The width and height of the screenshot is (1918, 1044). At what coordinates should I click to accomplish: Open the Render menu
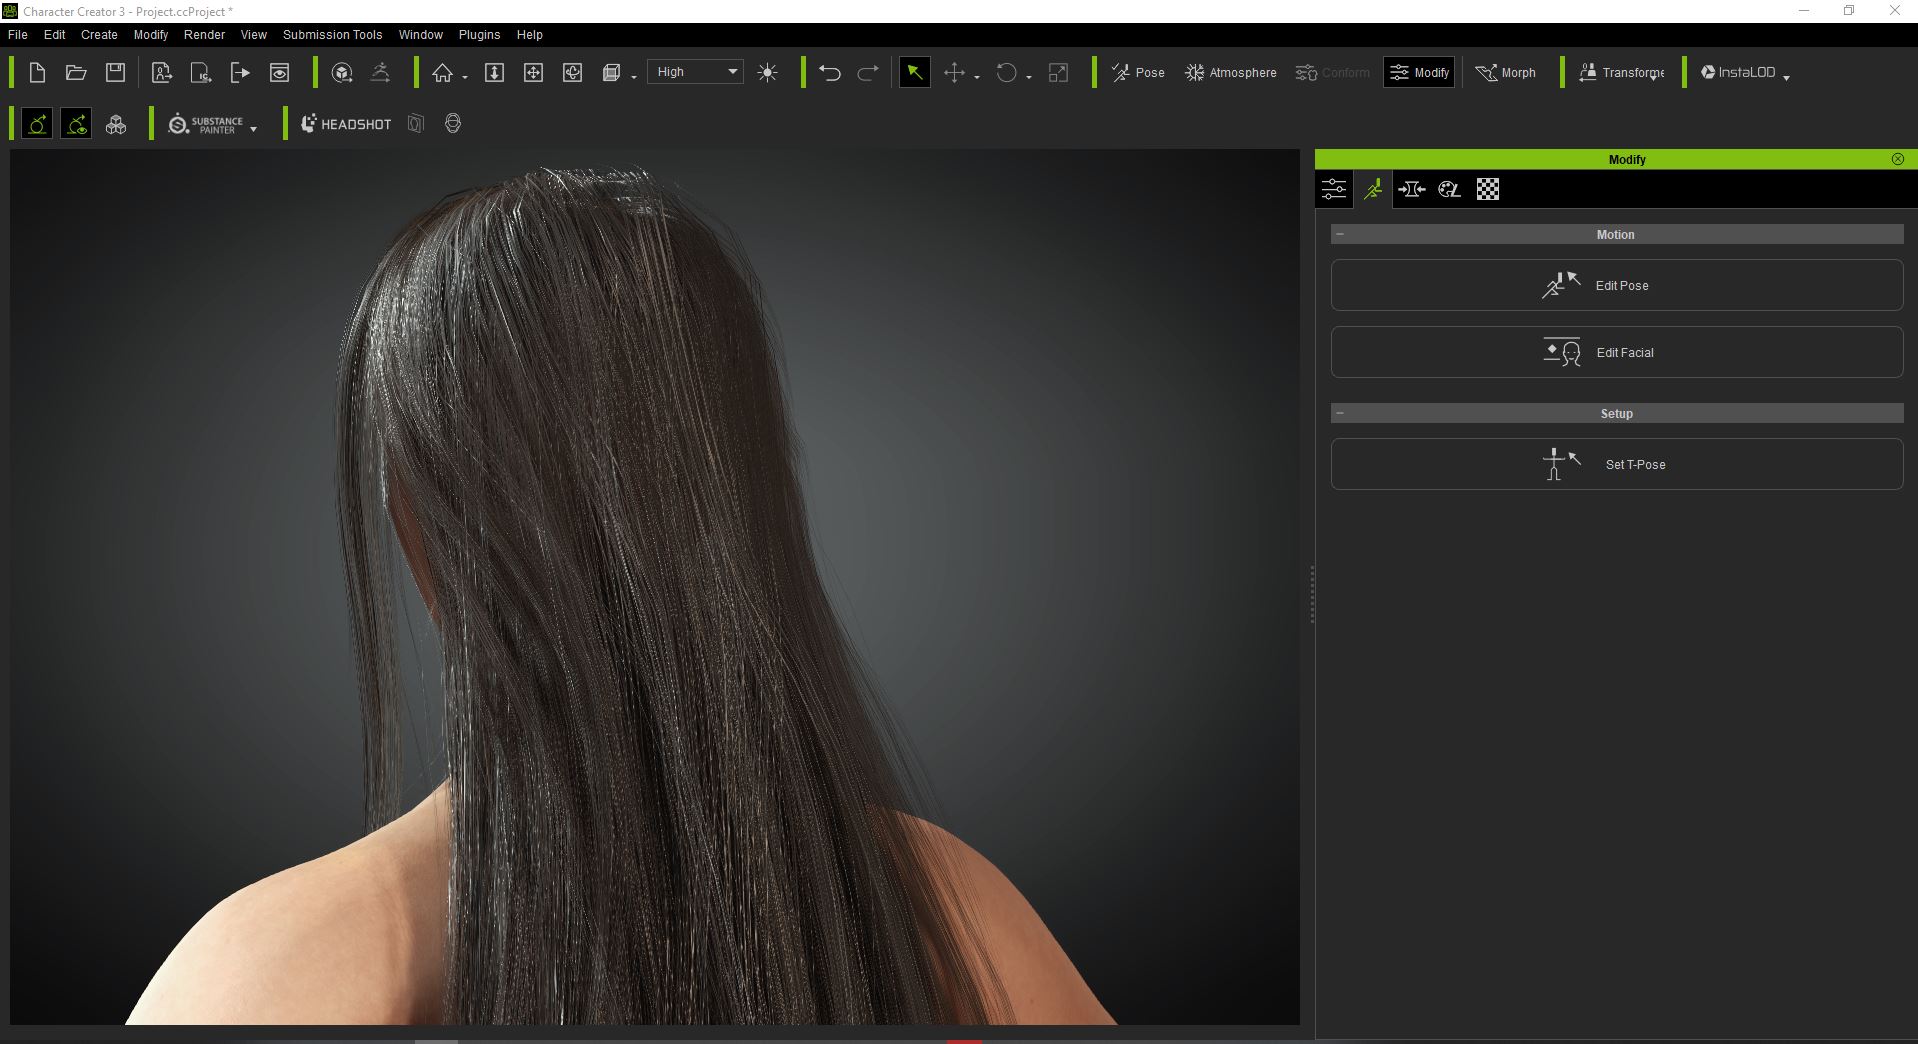click(x=205, y=34)
